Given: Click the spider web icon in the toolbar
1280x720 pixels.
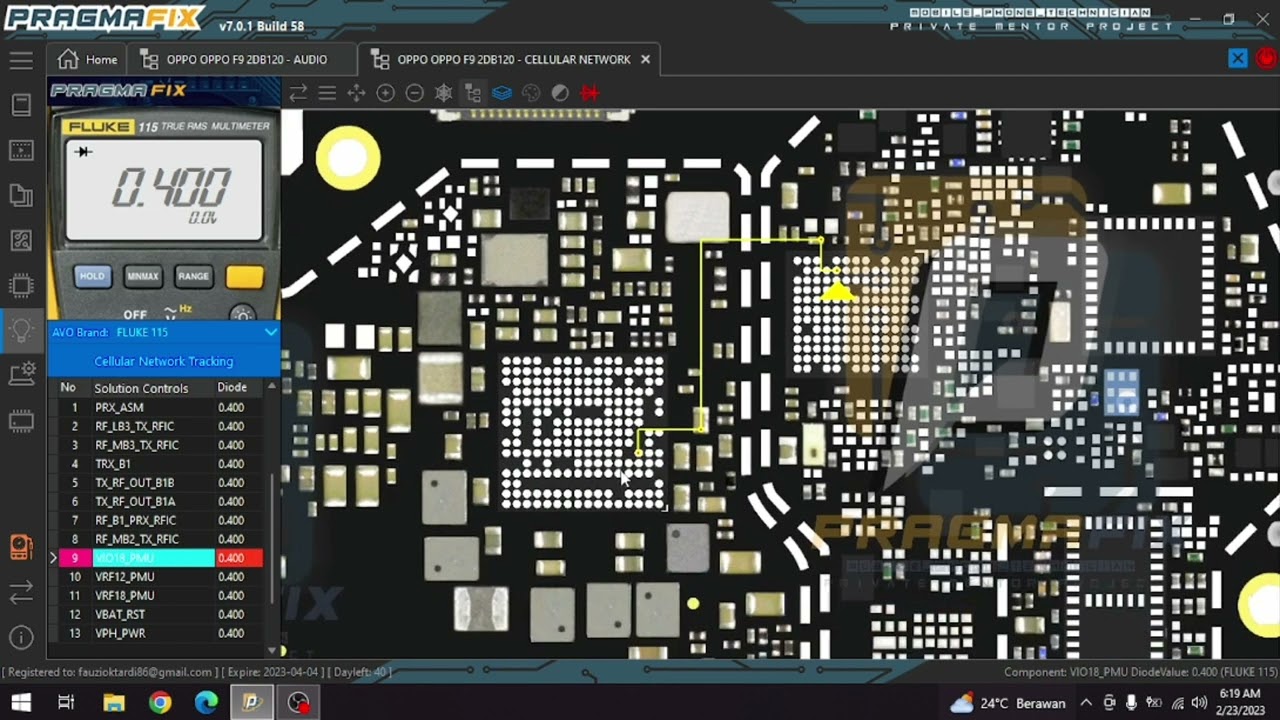Looking at the screenshot, I should [x=444, y=93].
